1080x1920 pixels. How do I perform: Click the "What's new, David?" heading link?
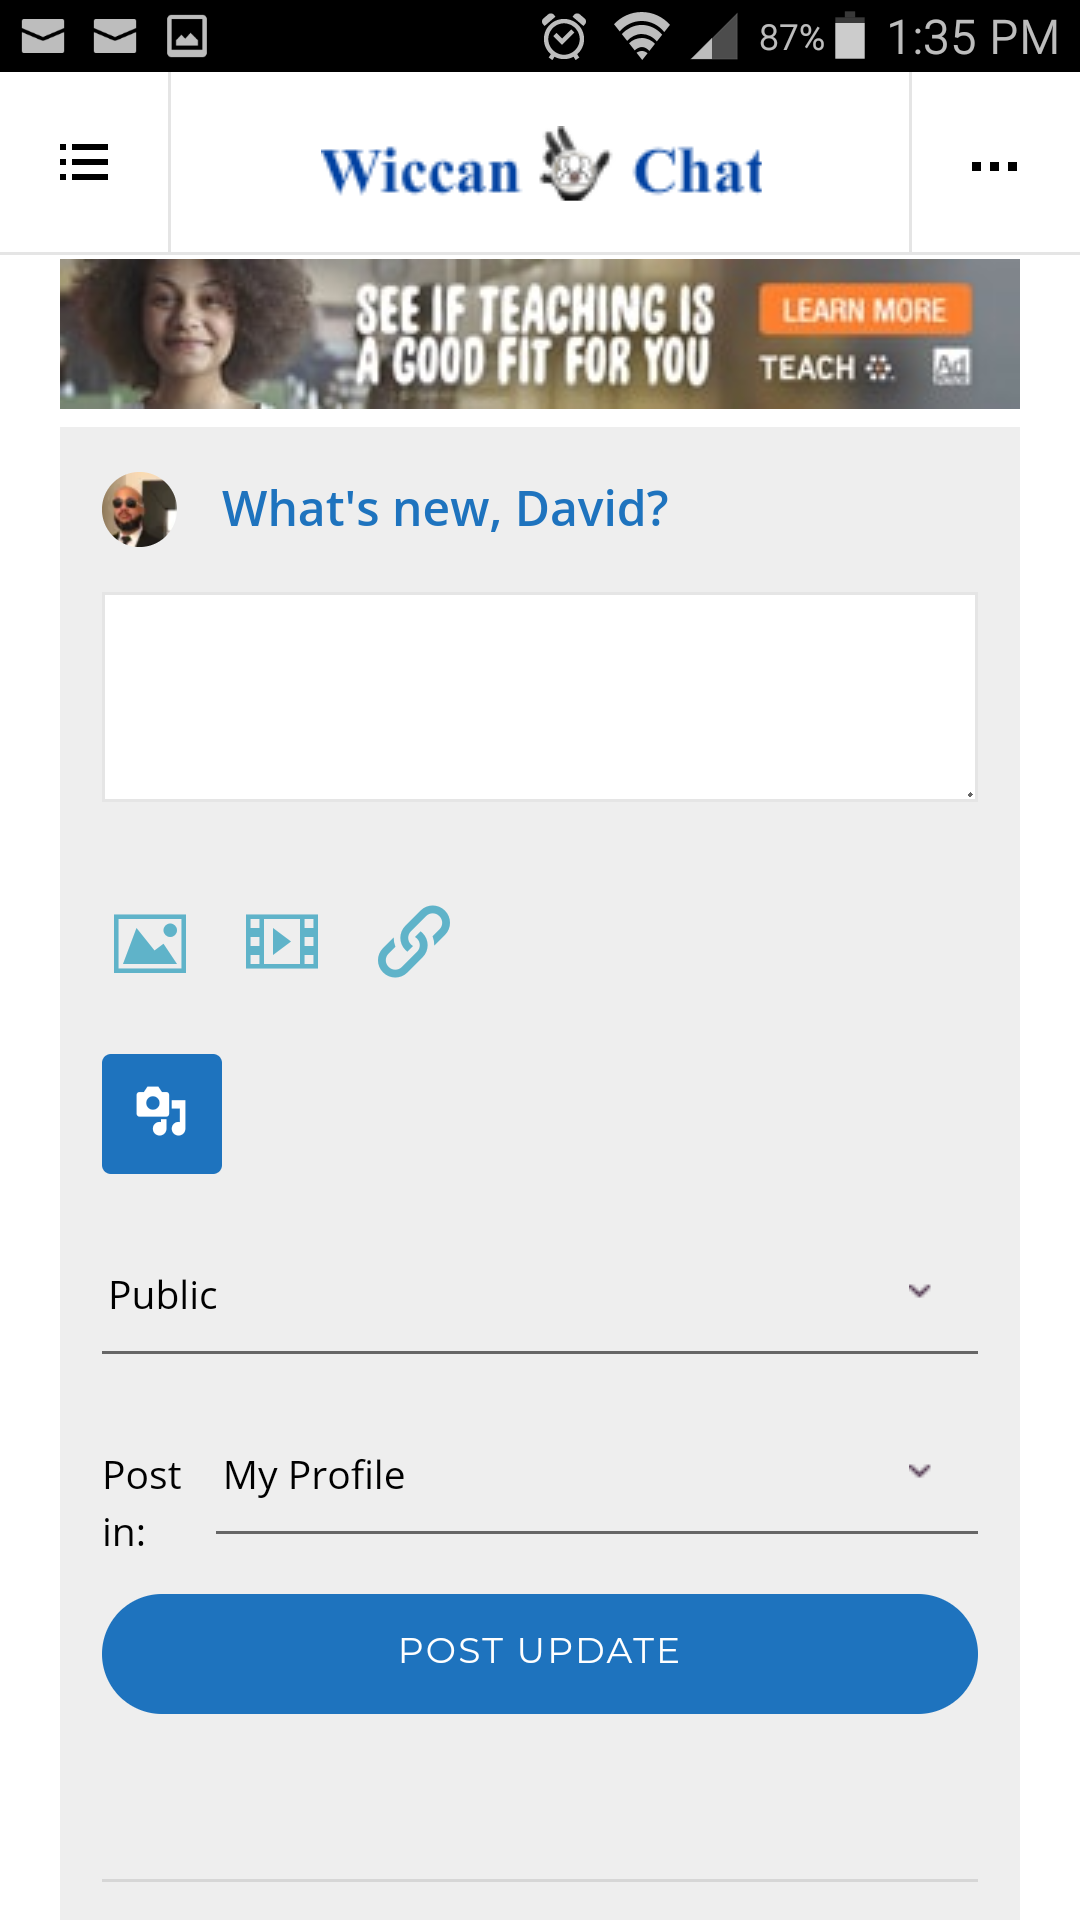[445, 509]
